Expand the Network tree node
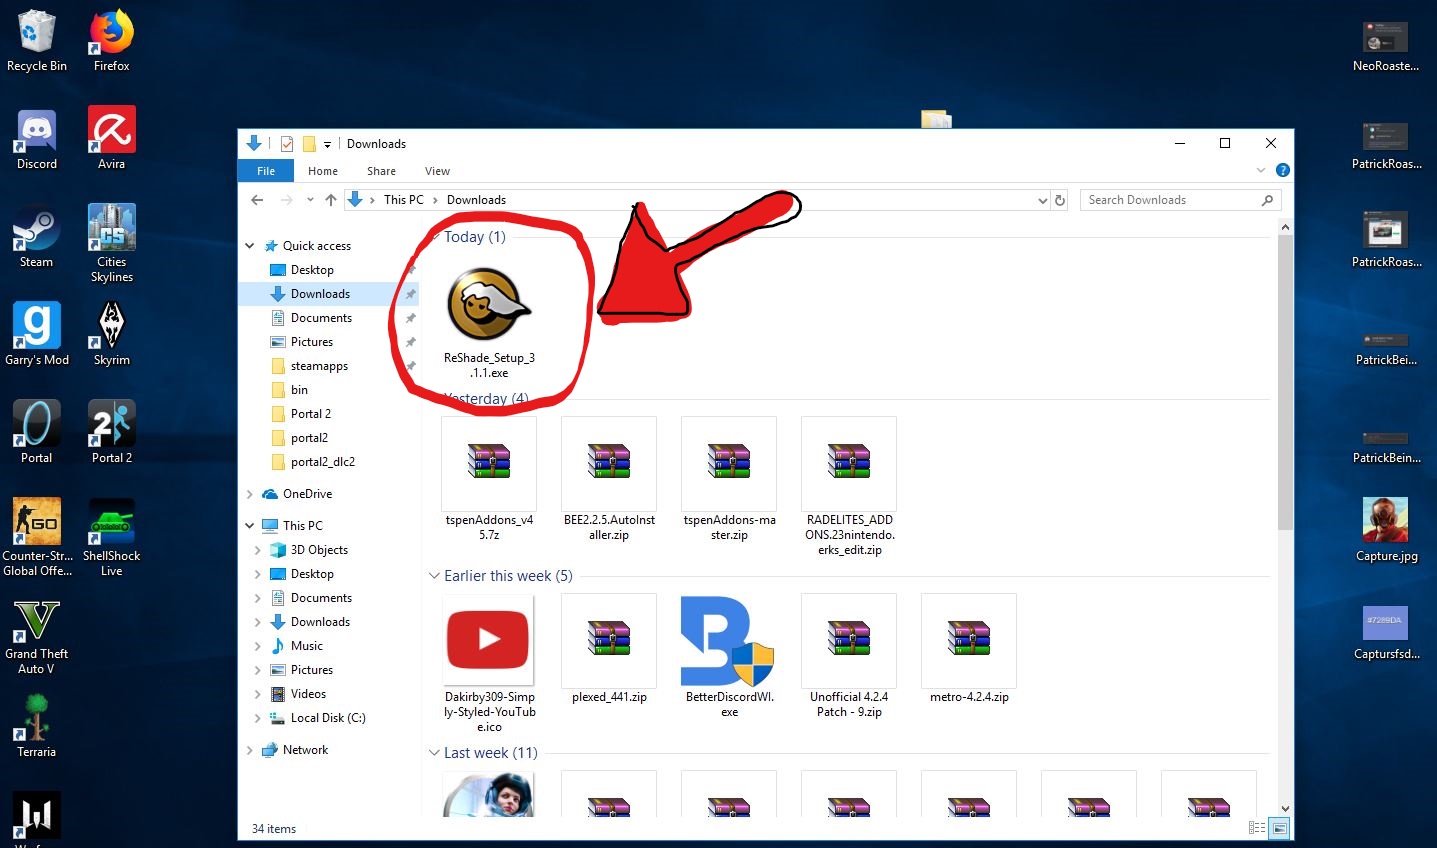Viewport: 1437px width, 848px height. tap(250, 750)
